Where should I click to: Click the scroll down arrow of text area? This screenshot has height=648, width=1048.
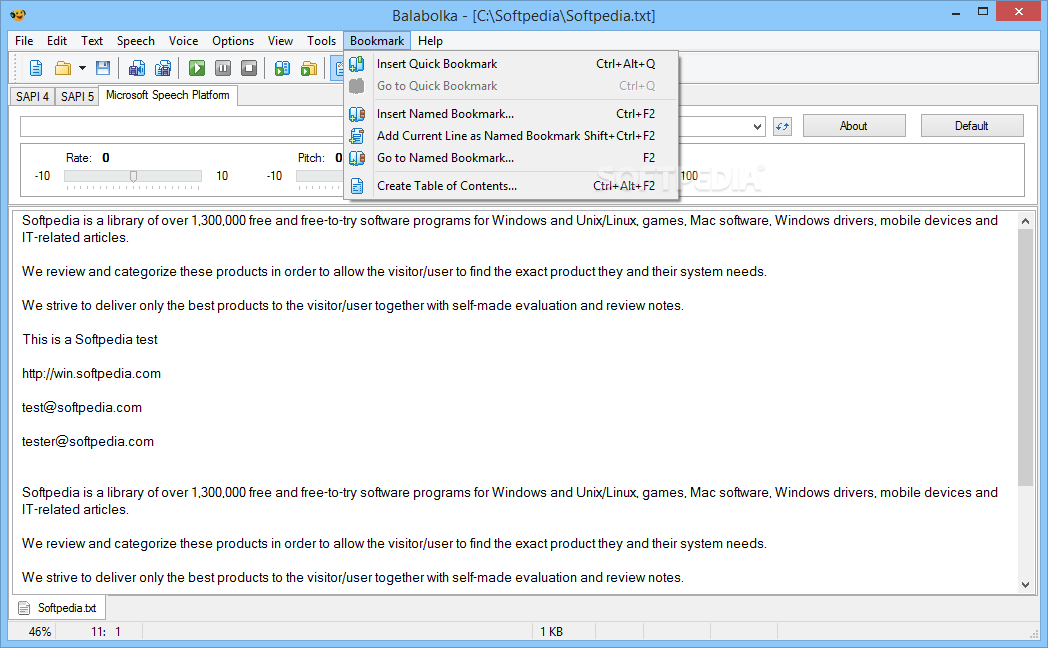[x=1025, y=585]
